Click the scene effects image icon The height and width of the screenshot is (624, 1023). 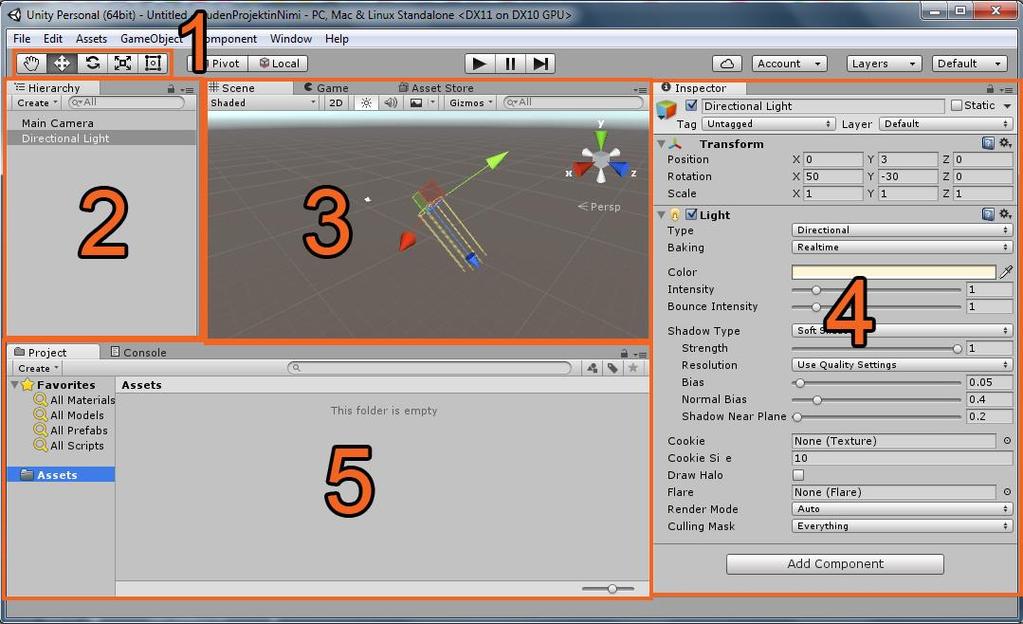[x=416, y=102]
